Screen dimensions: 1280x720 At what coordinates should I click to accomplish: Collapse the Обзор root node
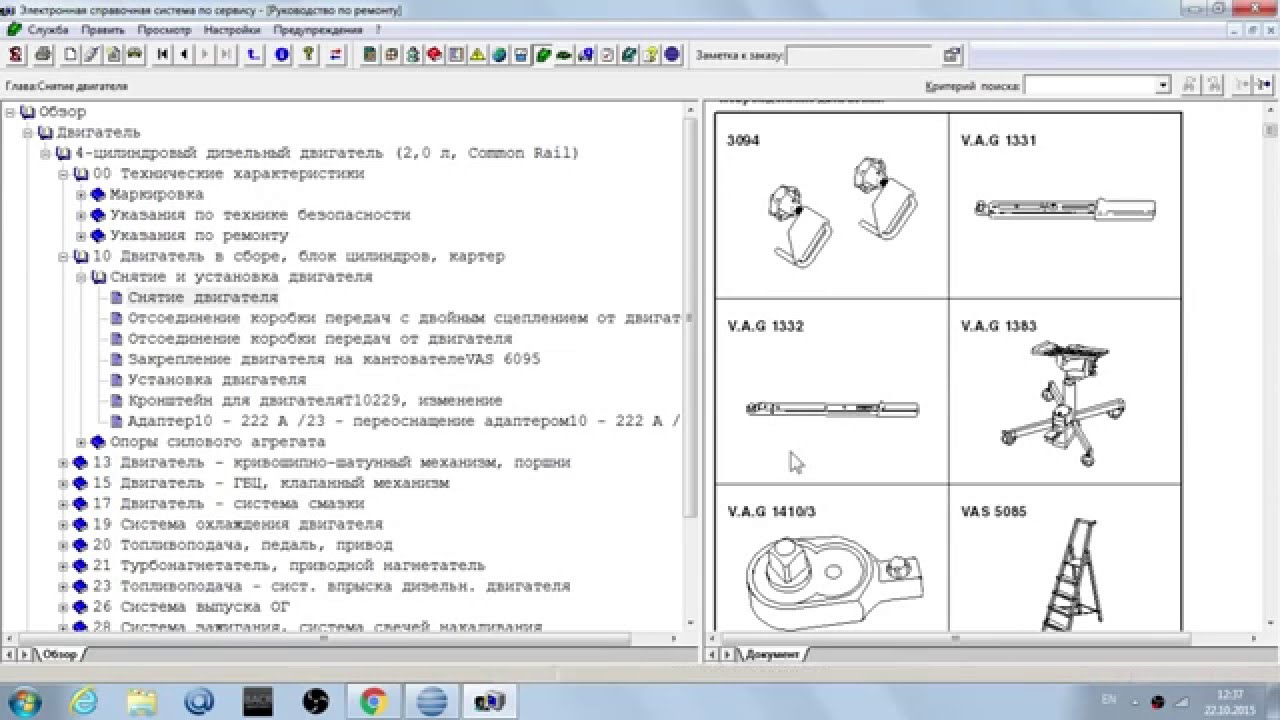click(x=10, y=112)
